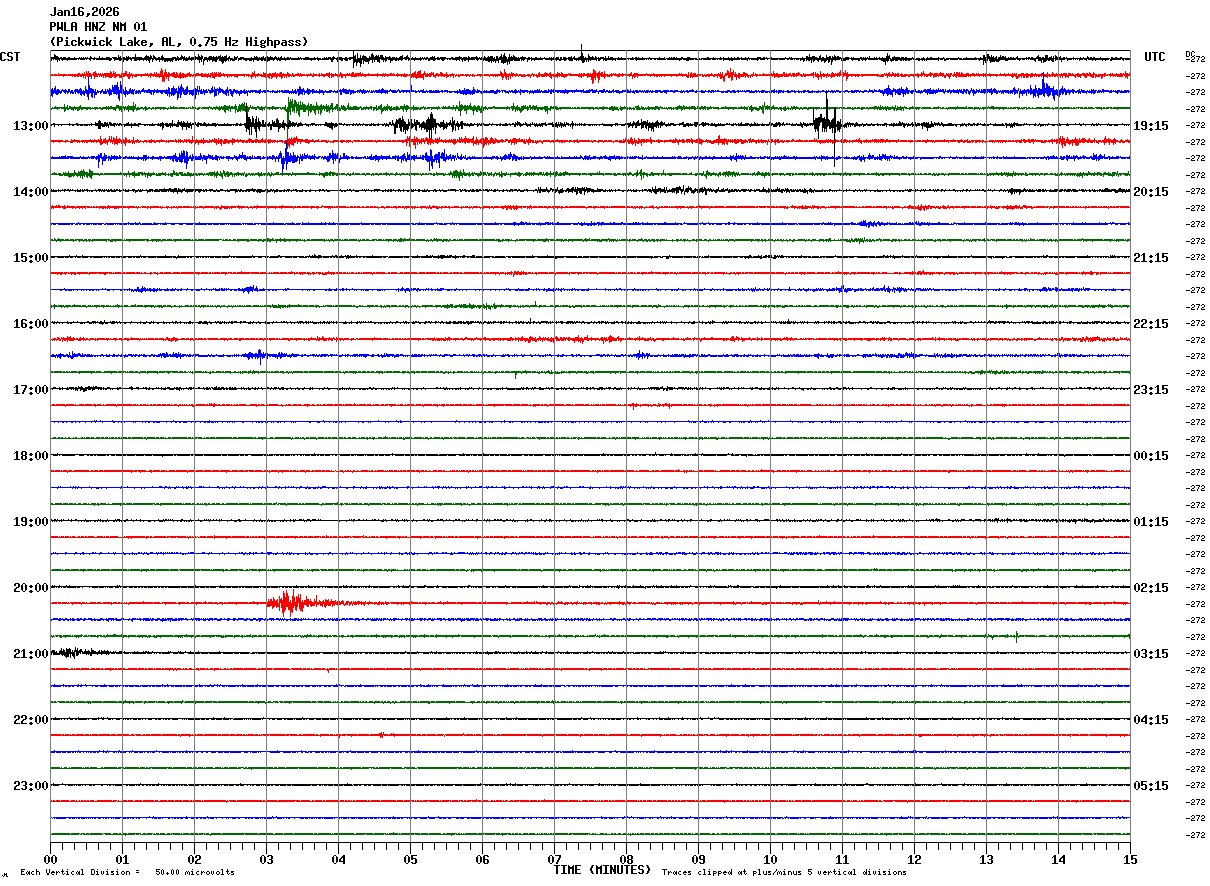The width and height of the screenshot is (1210, 886).
Task: Click the red seismic burst after 20:00
Action: 291,602
